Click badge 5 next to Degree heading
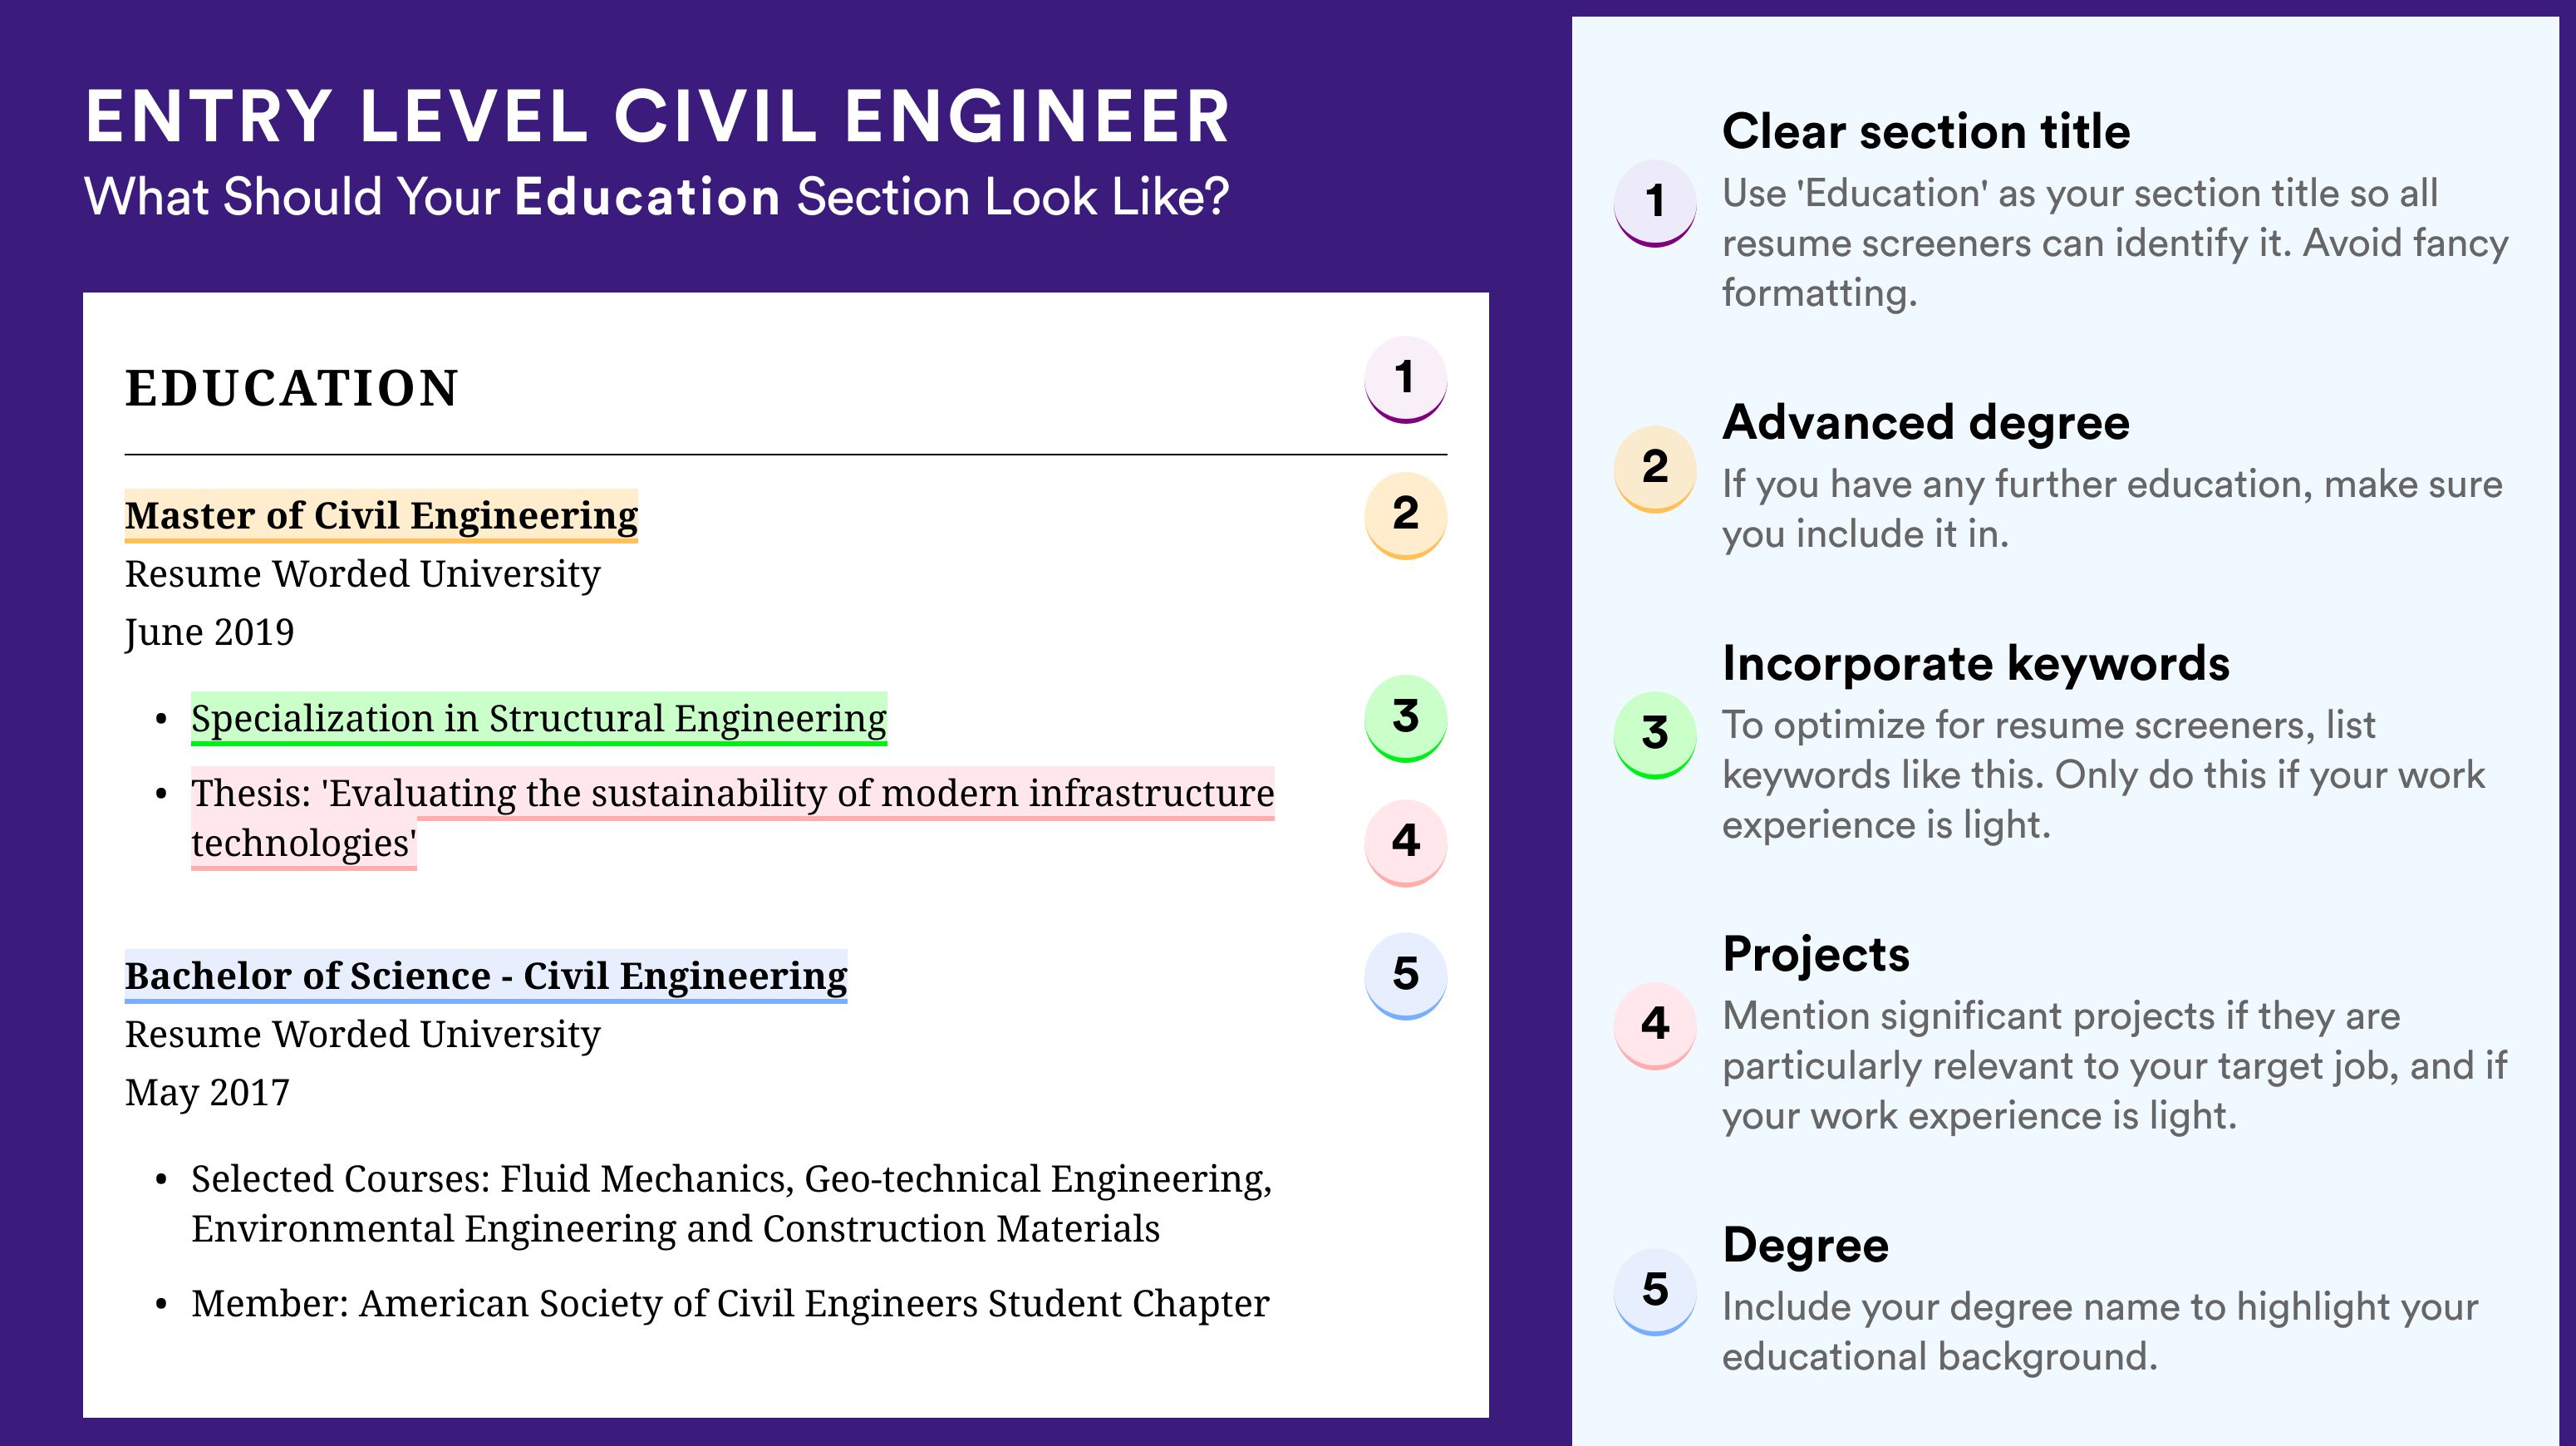The image size is (2576, 1446). coord(1654,1291)
